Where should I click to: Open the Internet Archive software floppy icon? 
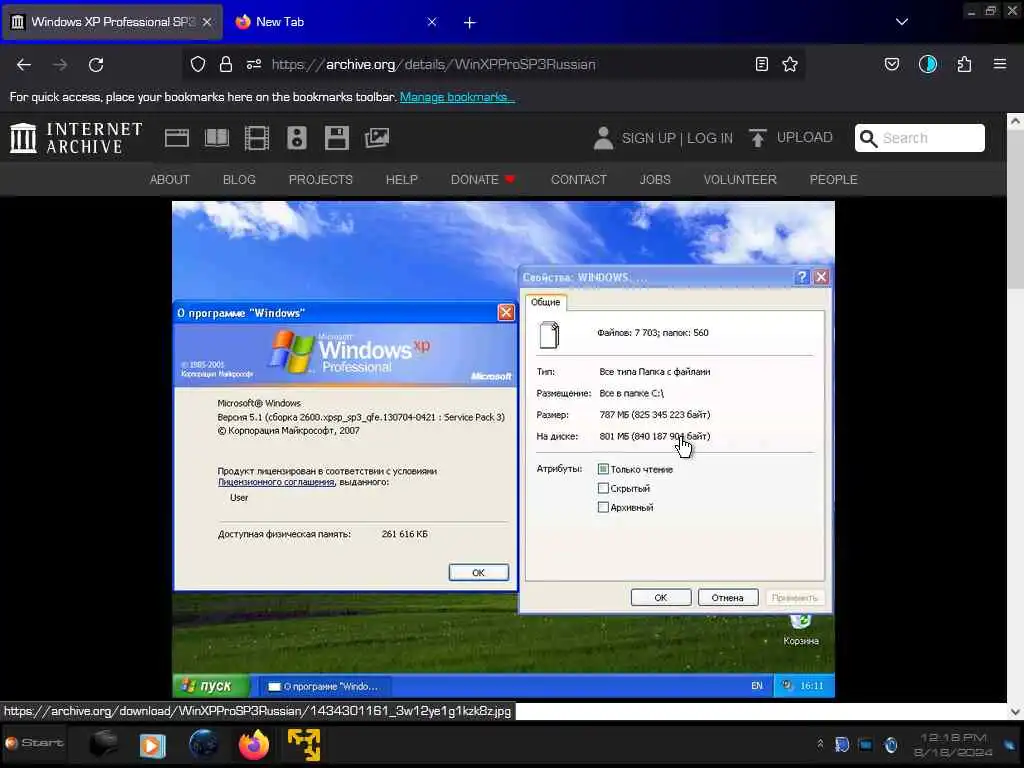point(337,138)
